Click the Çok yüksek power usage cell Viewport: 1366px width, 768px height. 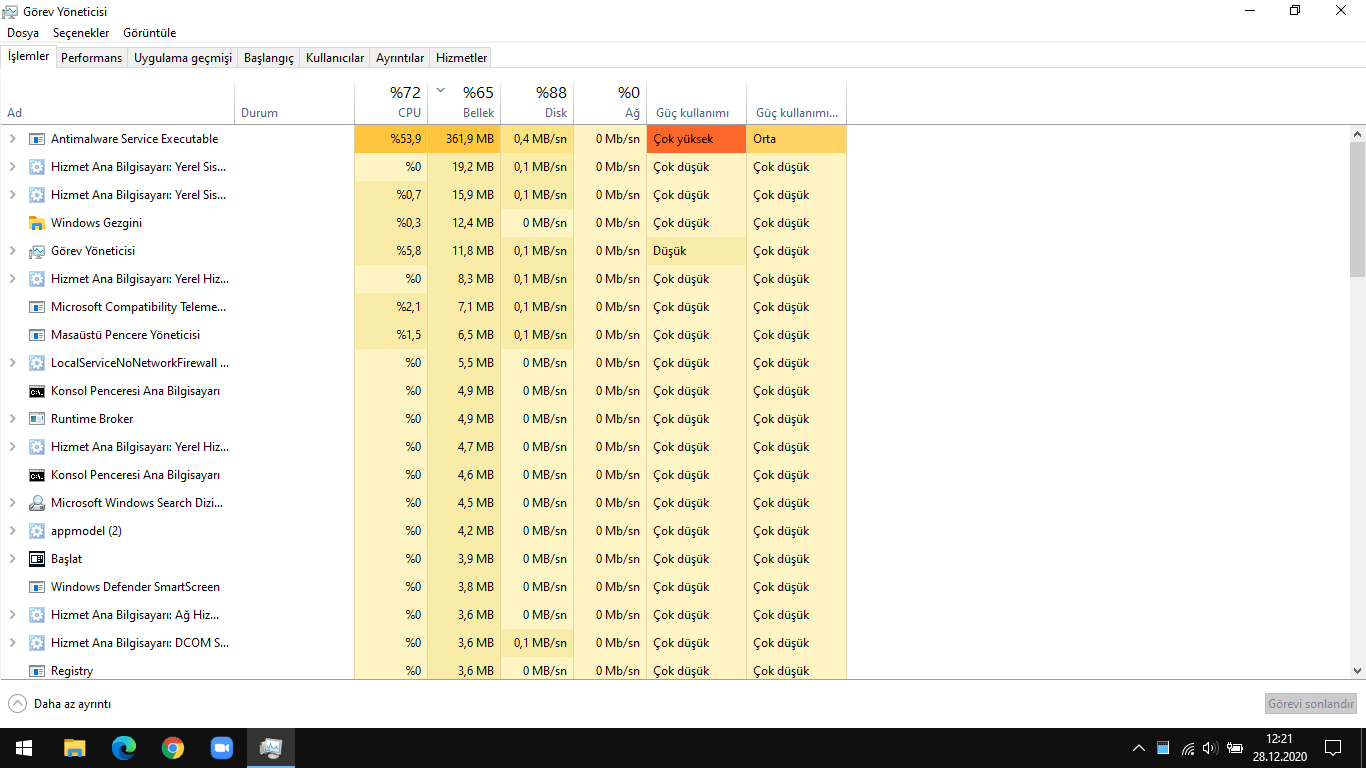(x=696, y=139)
